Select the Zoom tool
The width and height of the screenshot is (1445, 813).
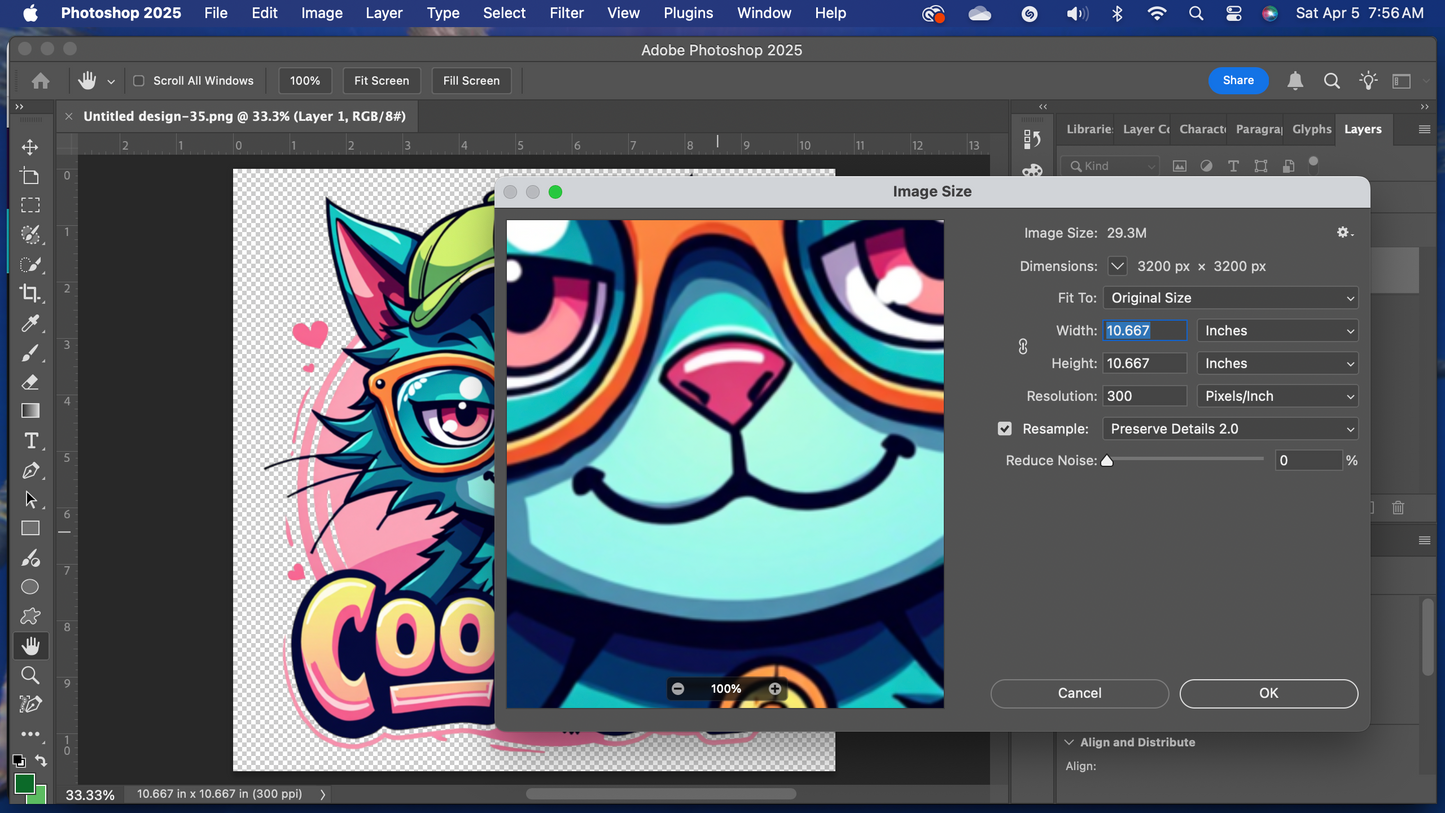[x=30, y=675]
